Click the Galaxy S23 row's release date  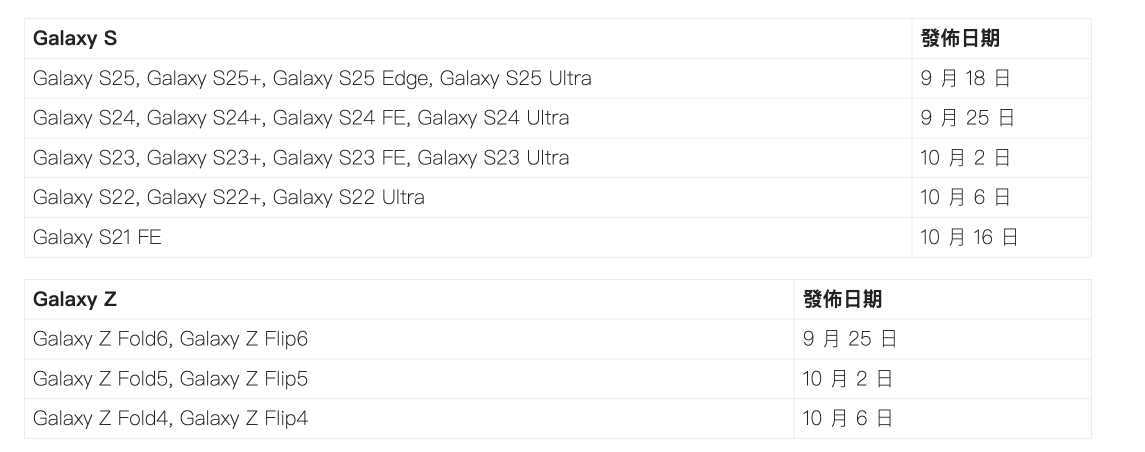tap(965, 158)
